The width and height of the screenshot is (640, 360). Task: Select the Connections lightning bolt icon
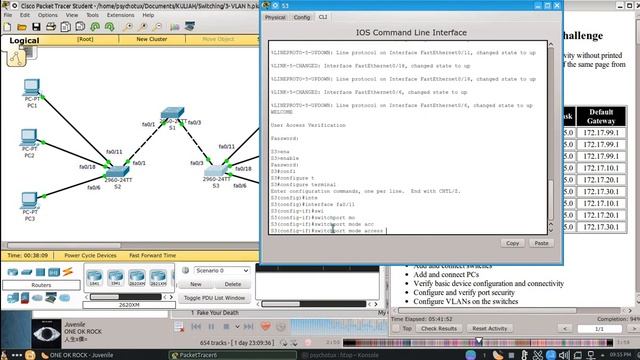68,272
